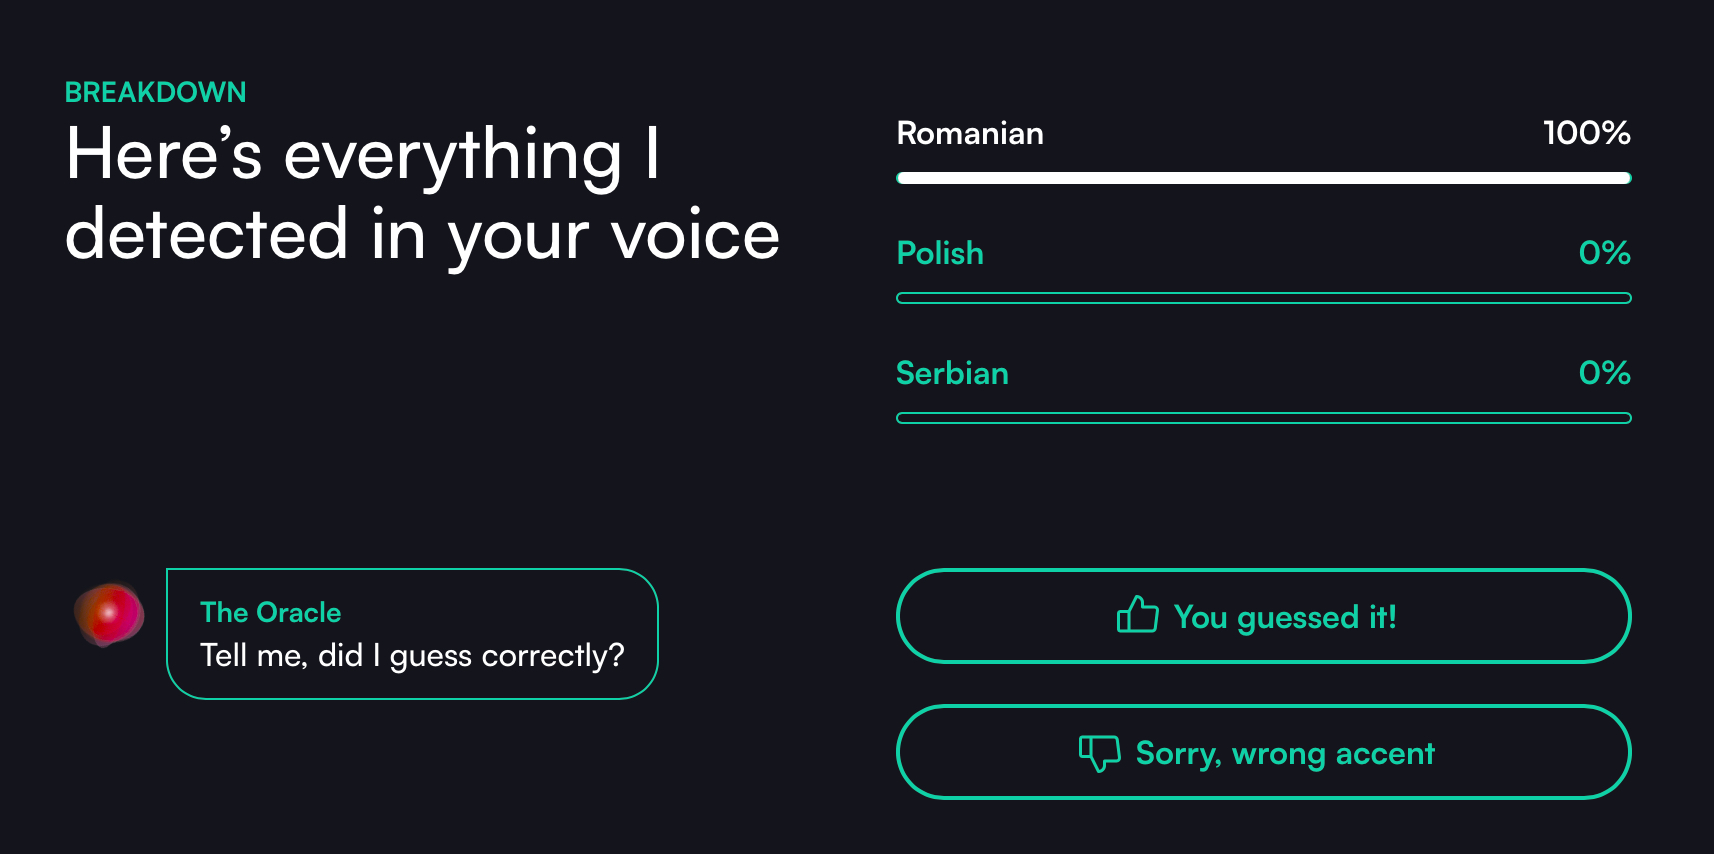Click the "did I guess correctly?" message
This screenshot has width=1714, height=854.
click(x=412, y=656)
